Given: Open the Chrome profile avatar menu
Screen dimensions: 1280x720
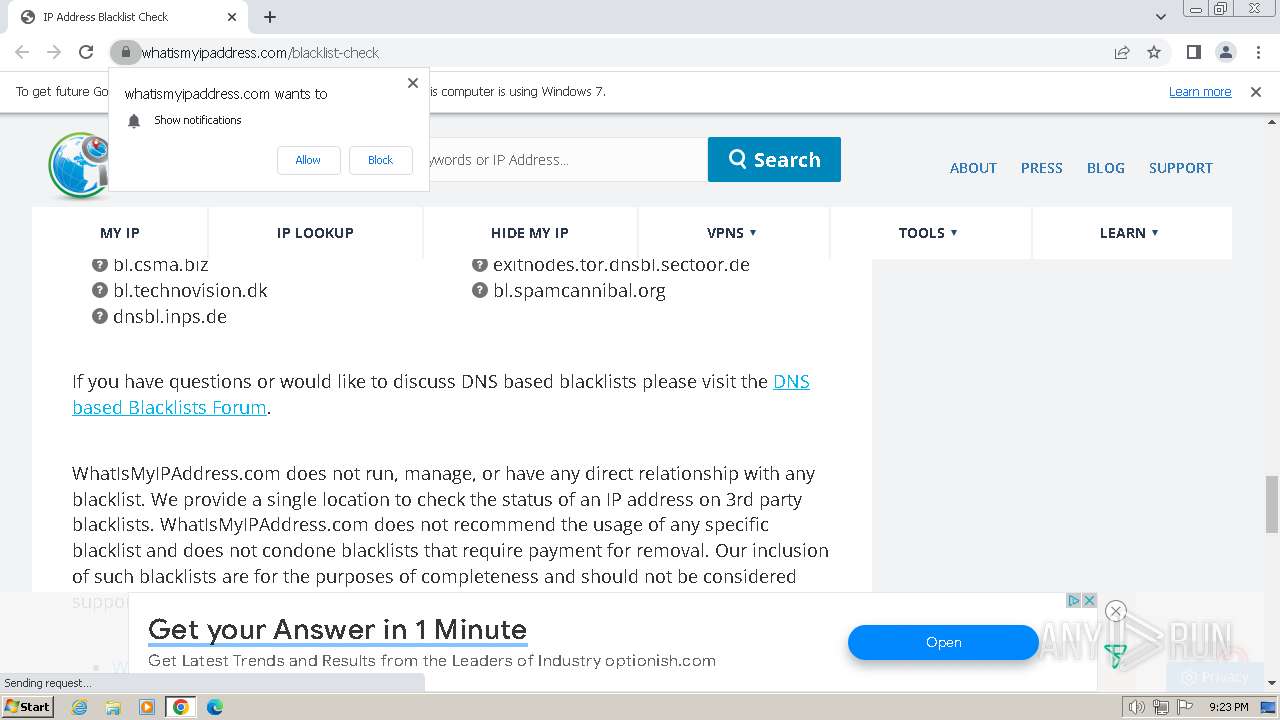Looking at the screenshot, I should click(1225, 52).
